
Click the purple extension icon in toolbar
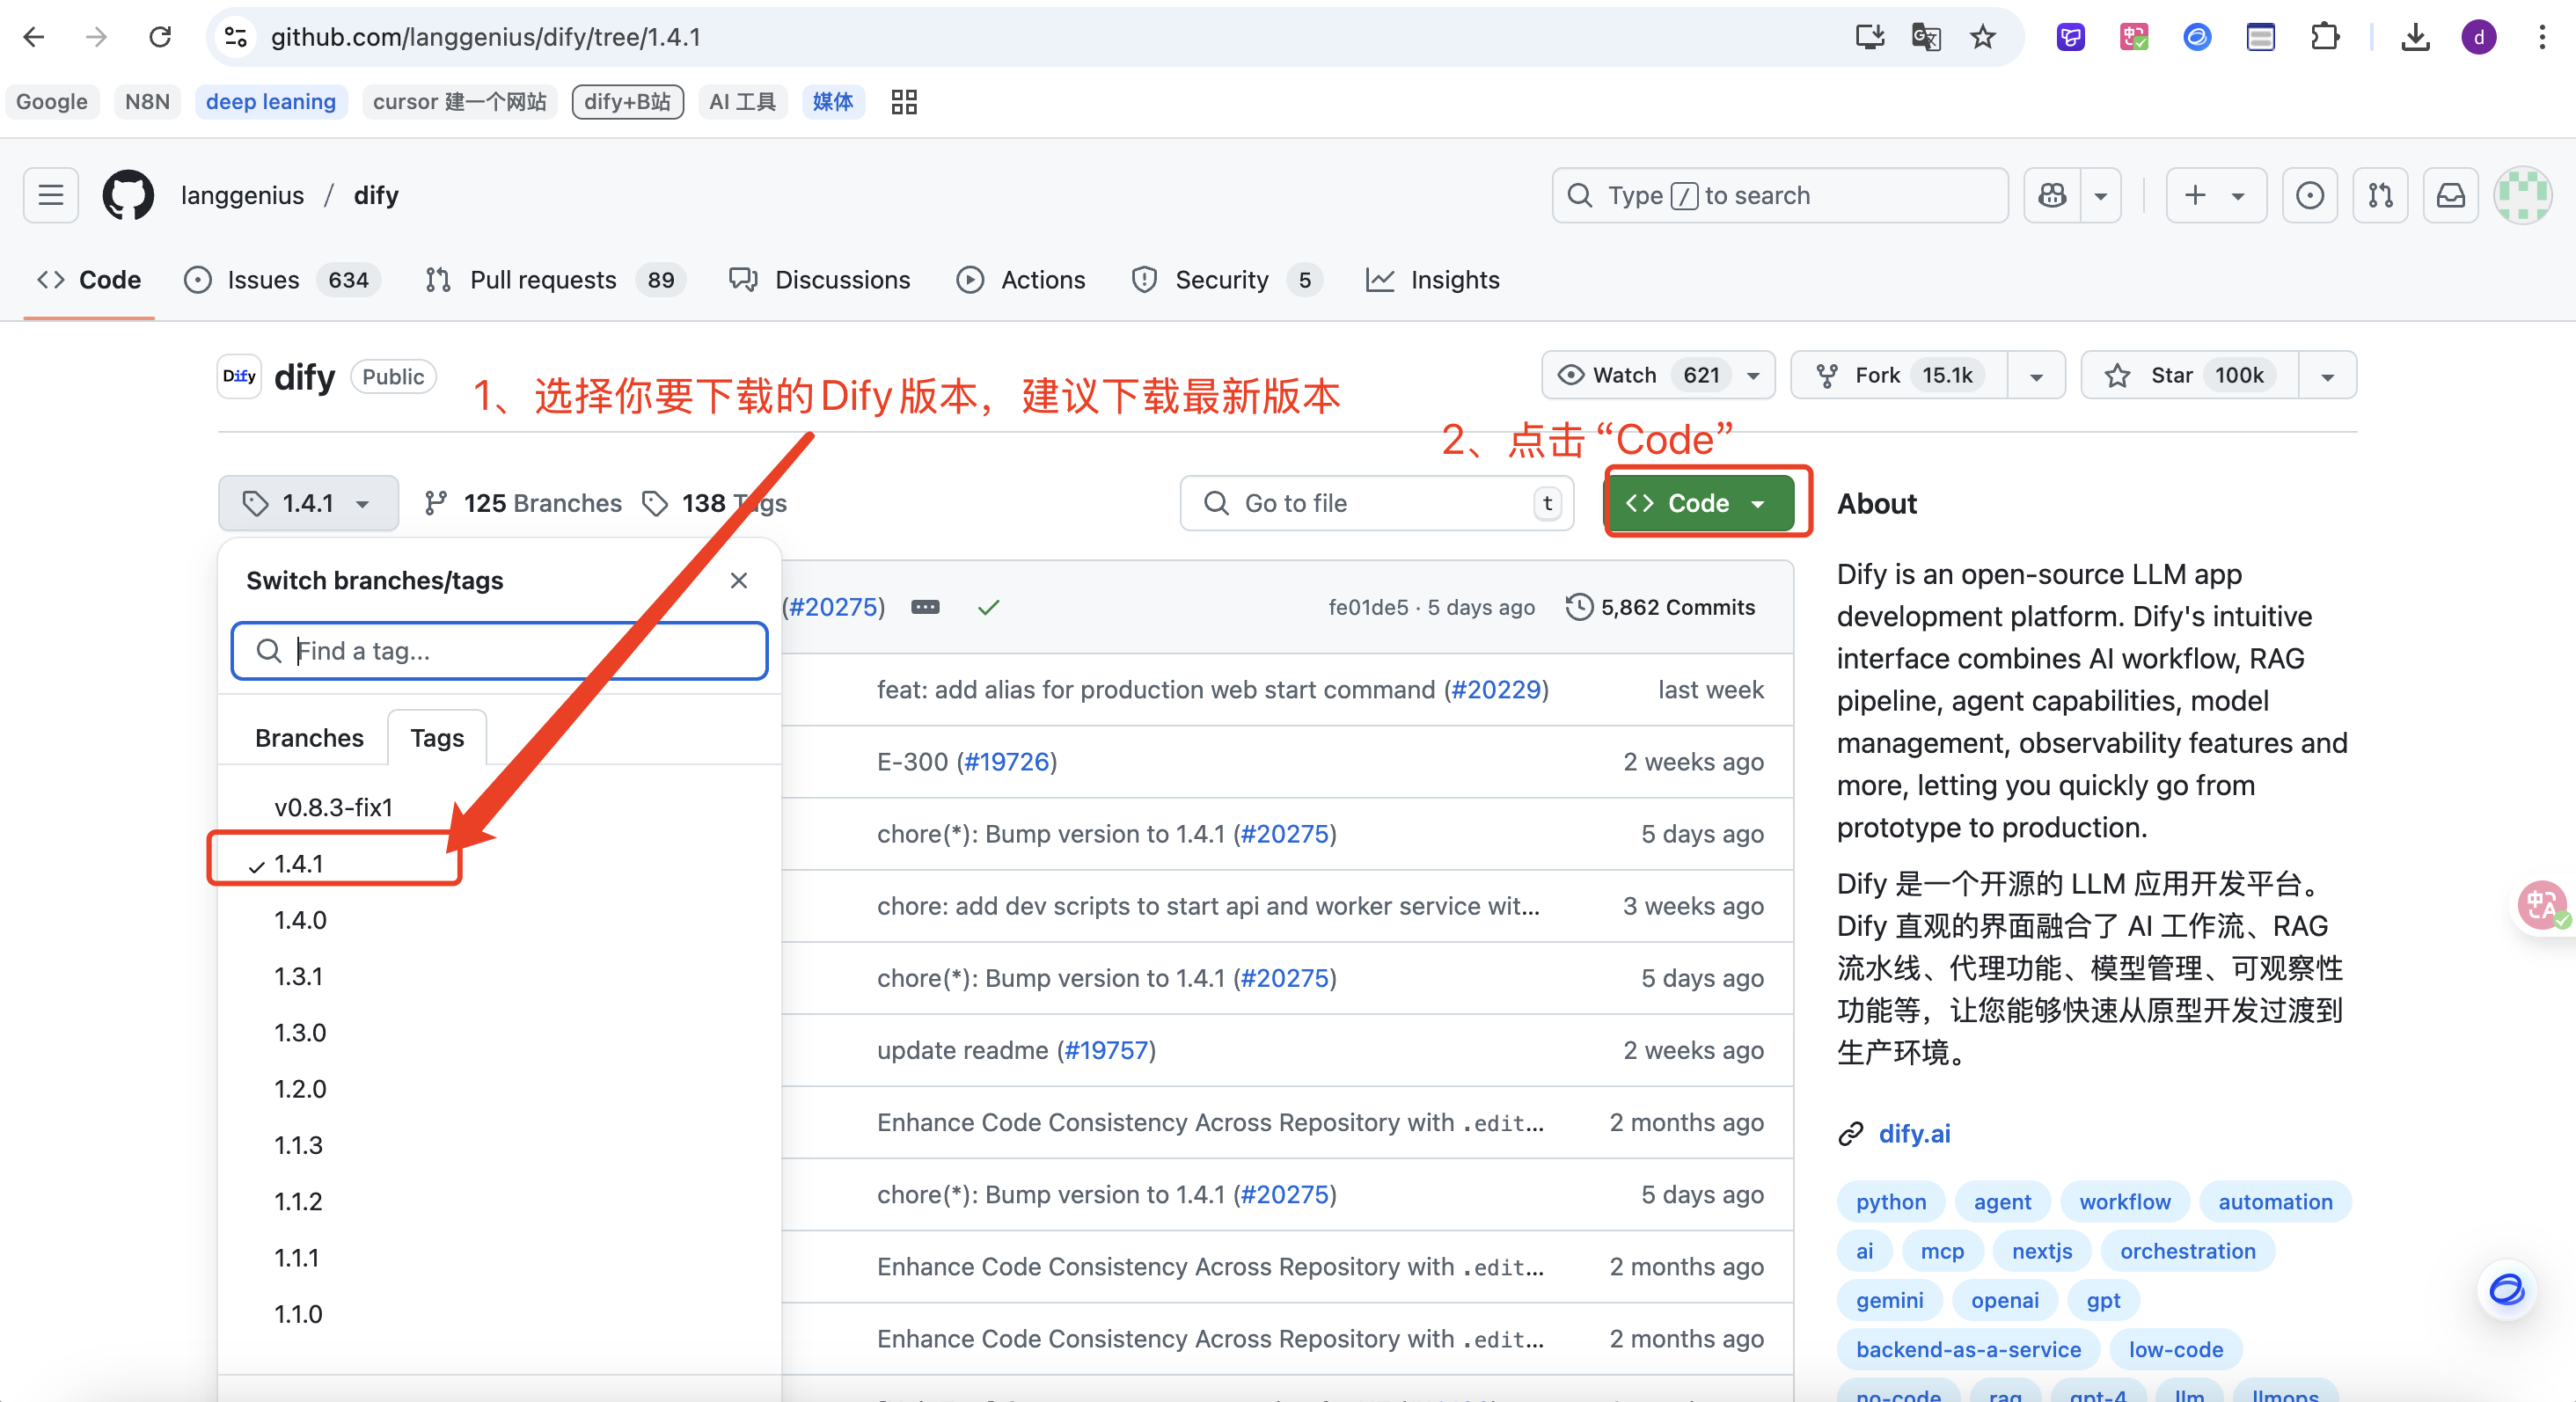click(2071, 37)
